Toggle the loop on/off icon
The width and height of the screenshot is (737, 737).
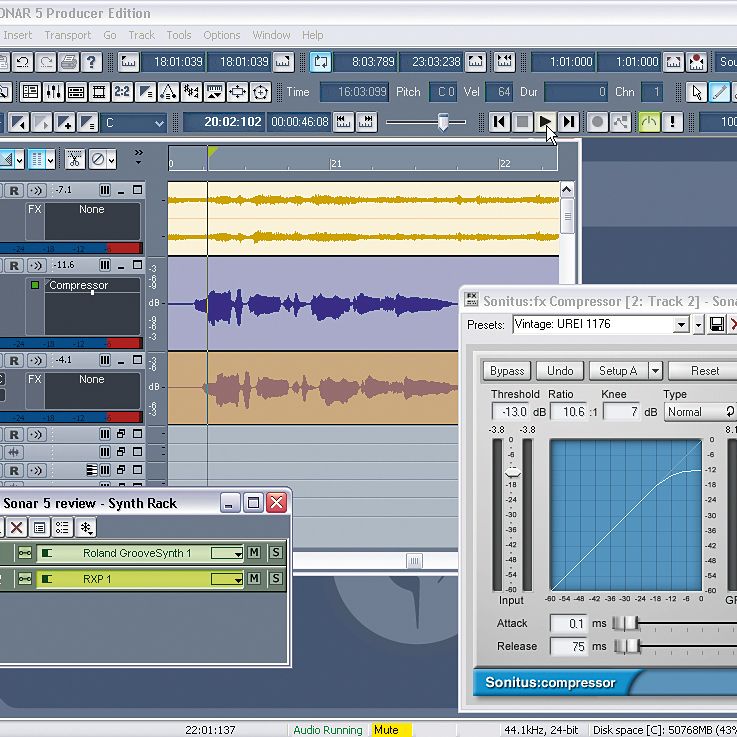pos(321,62)
